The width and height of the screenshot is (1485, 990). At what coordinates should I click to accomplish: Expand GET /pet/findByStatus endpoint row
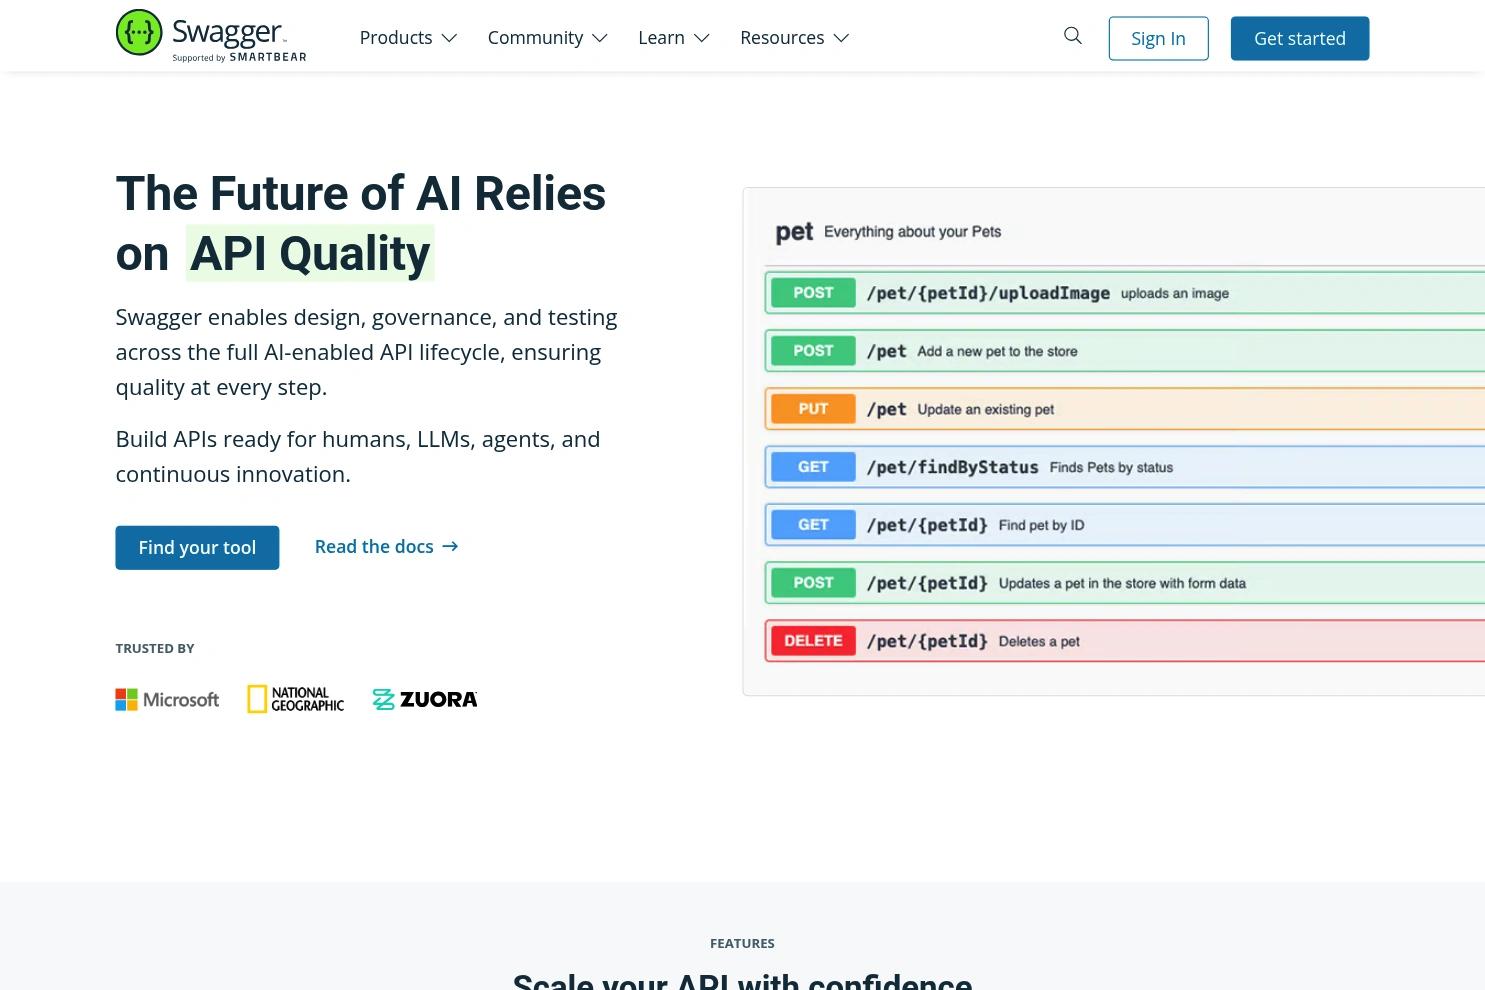1125,467
